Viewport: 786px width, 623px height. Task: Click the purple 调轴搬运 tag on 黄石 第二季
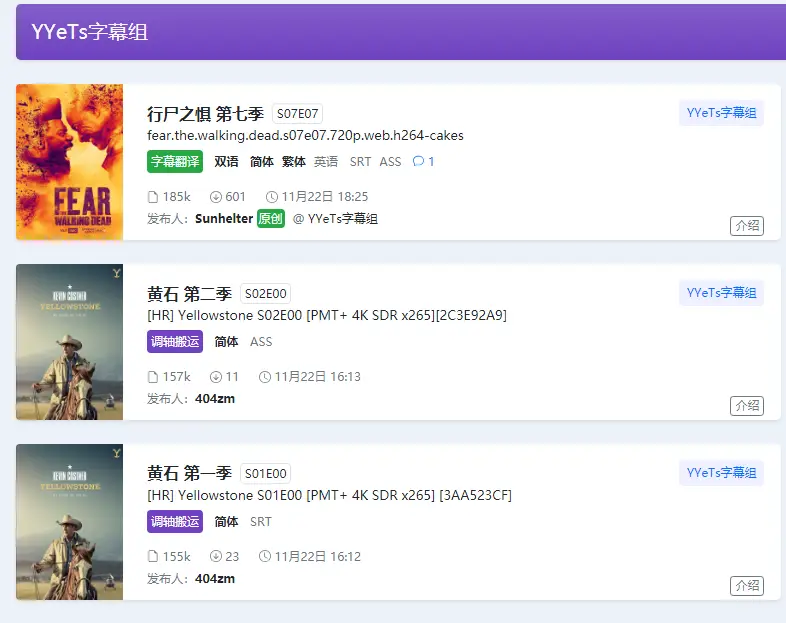point(175,342)
